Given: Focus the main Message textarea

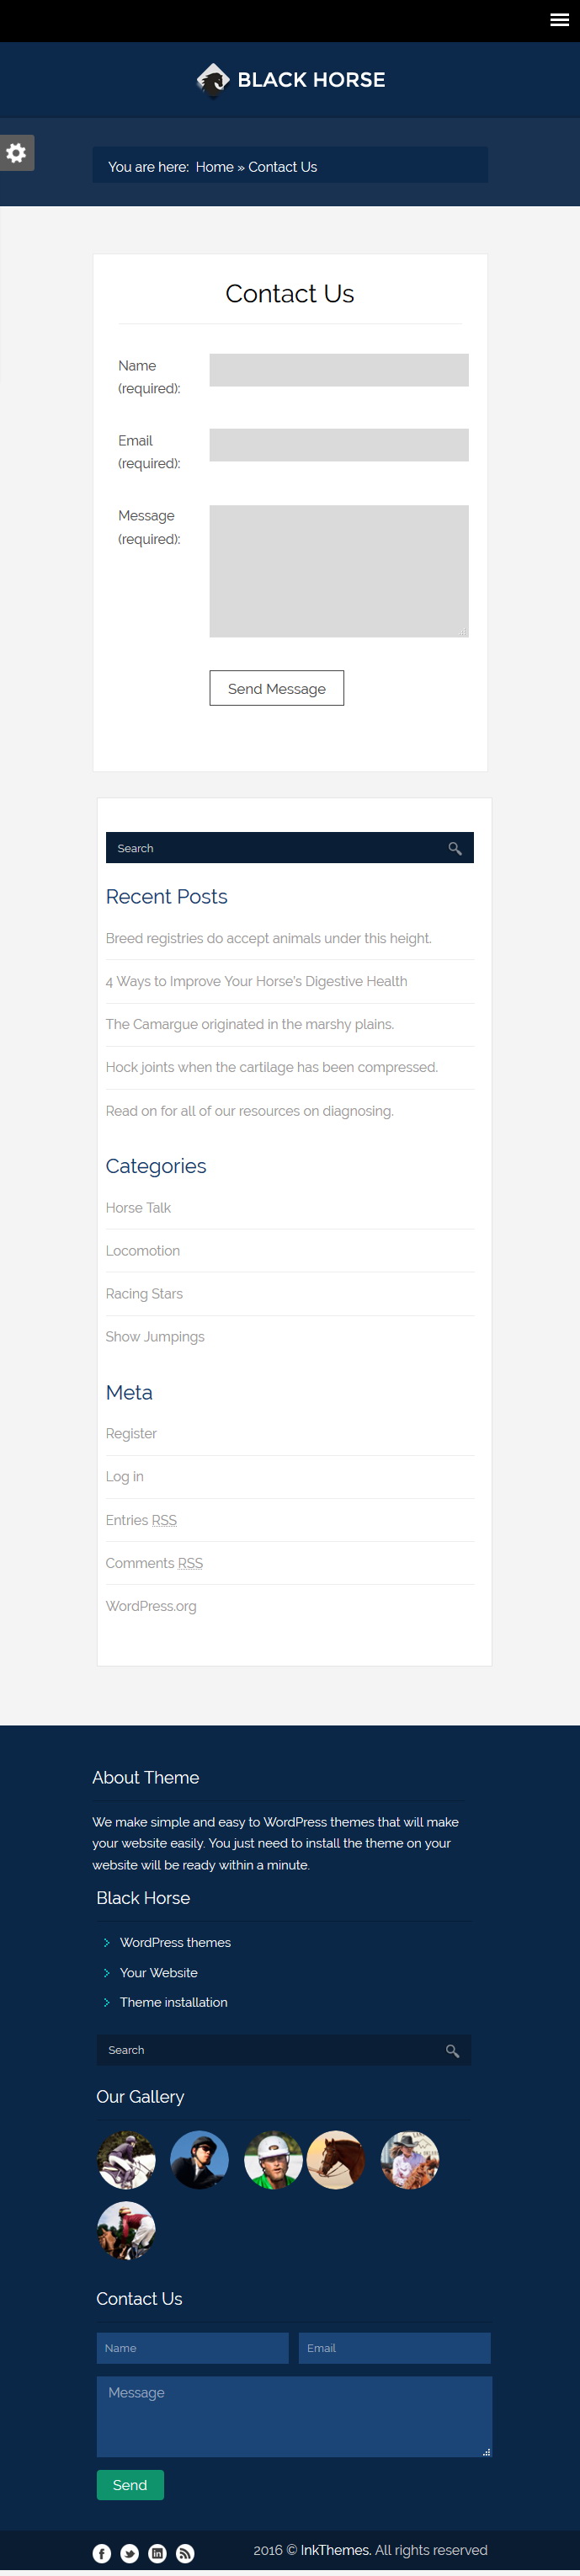Looking at the screenshot, I should click(339, 571).
